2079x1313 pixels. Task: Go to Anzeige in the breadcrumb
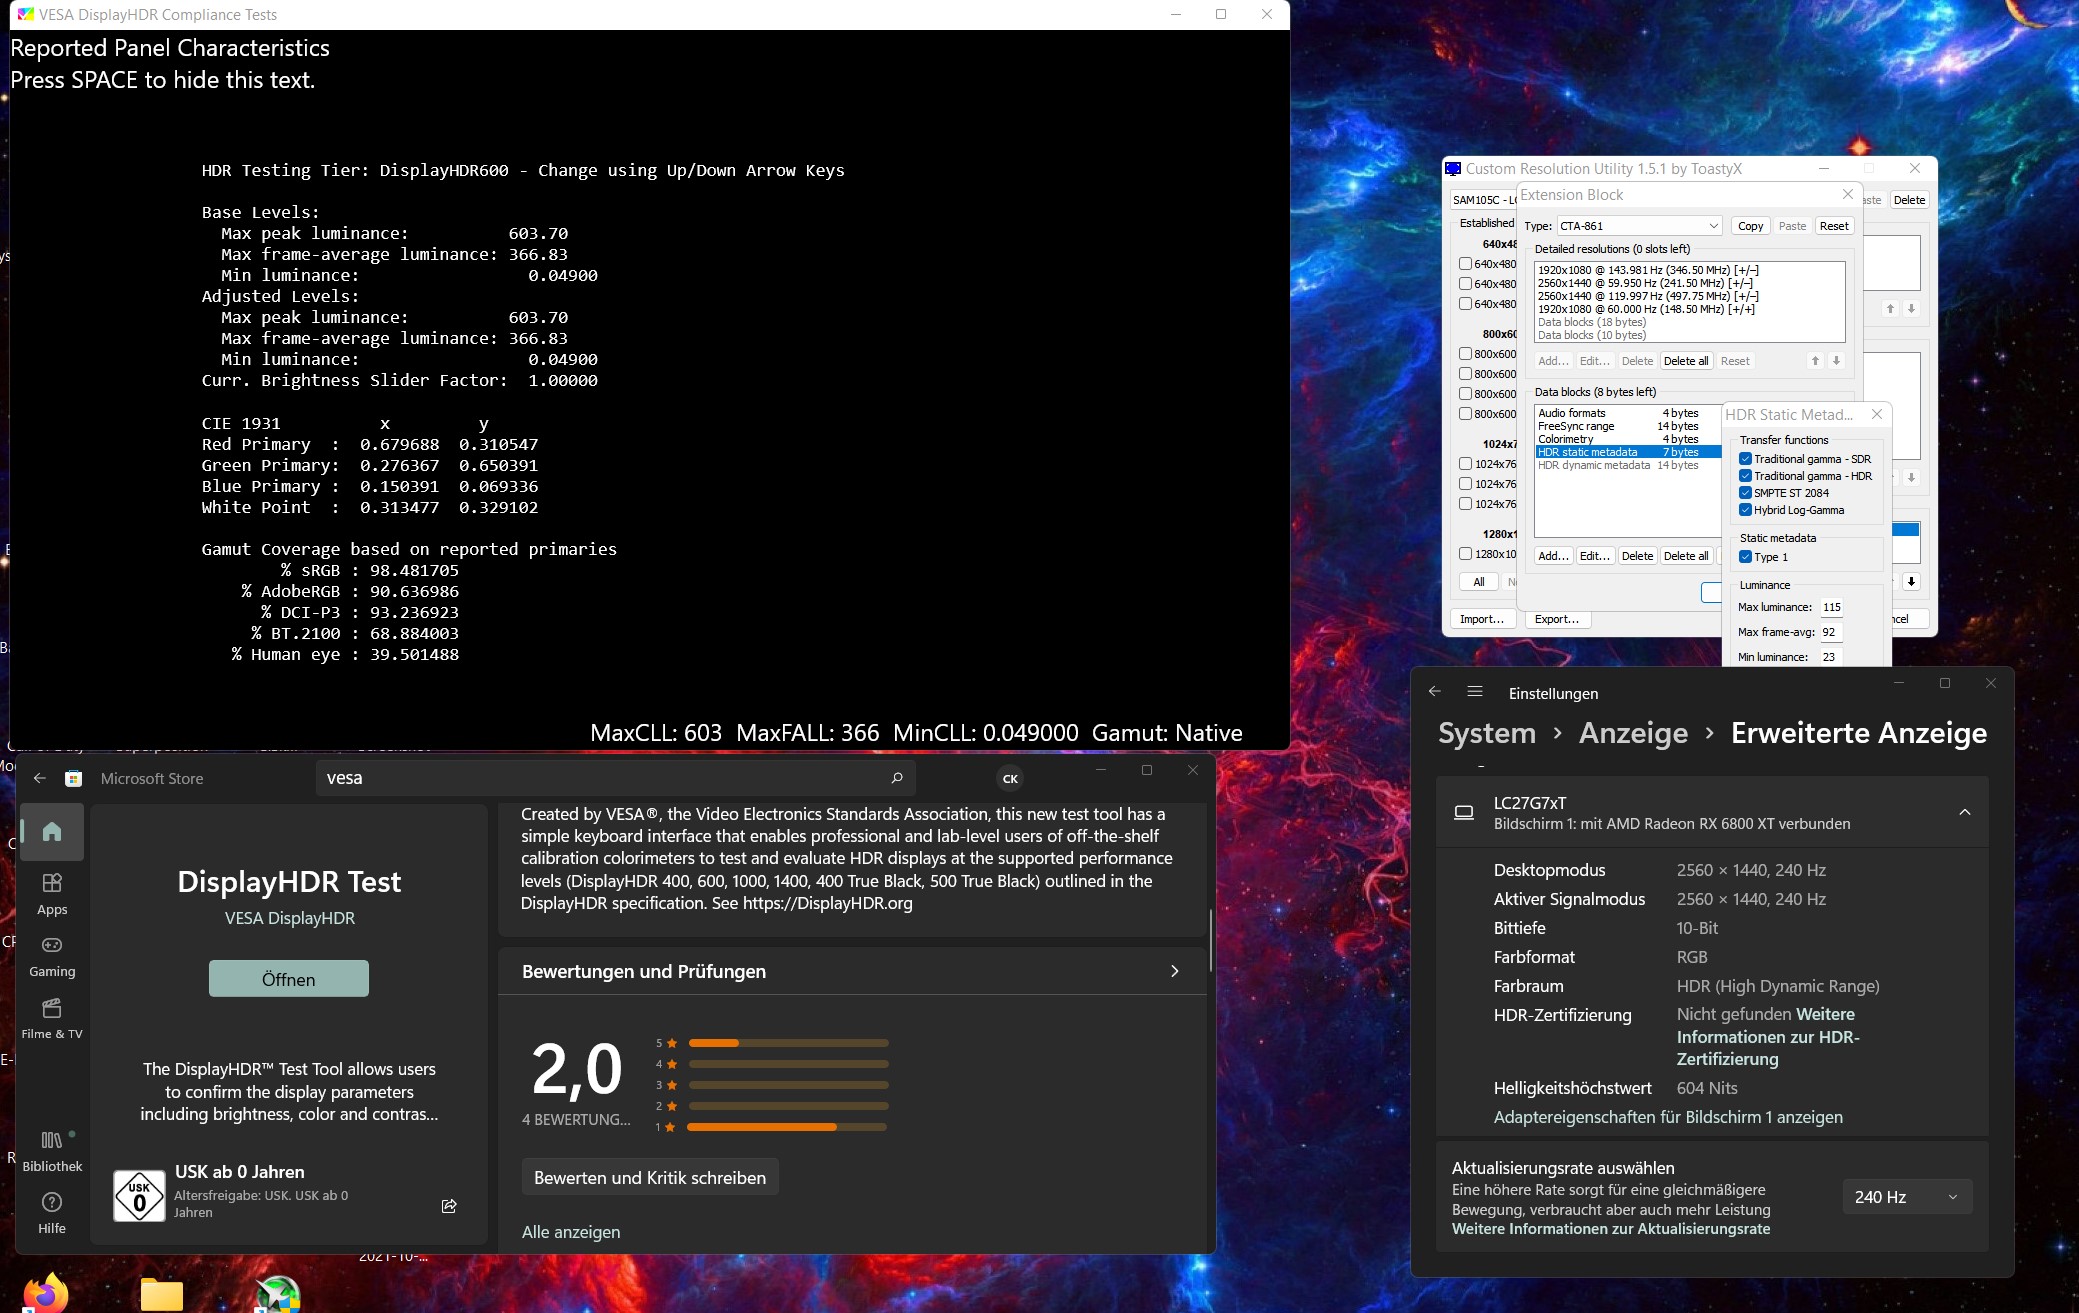pyautogui.click(x=1633, y=733)
